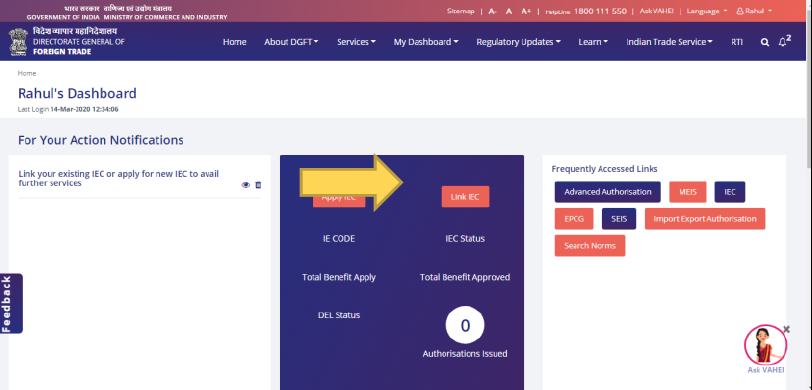This screenshot has width=812, height=390.
Task: Open the Rahul user account menu
Action: pyautogui.click(x=754, y=11)
